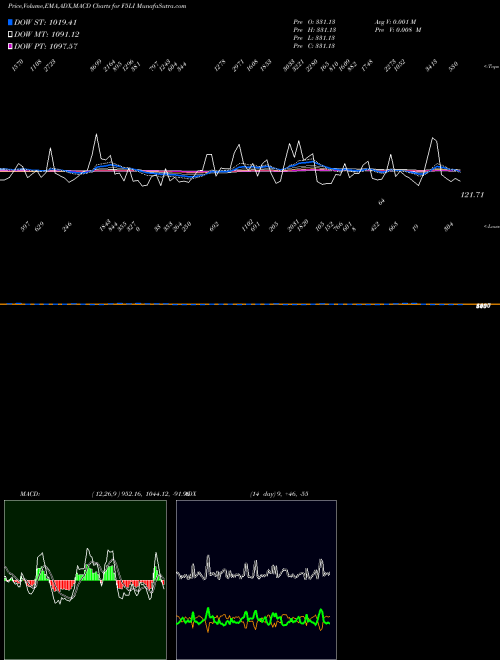Viewport: 500px width, 660px height.
Task: Select the DOW ST: 1019.41 label
Action: [x=45, y=23]
